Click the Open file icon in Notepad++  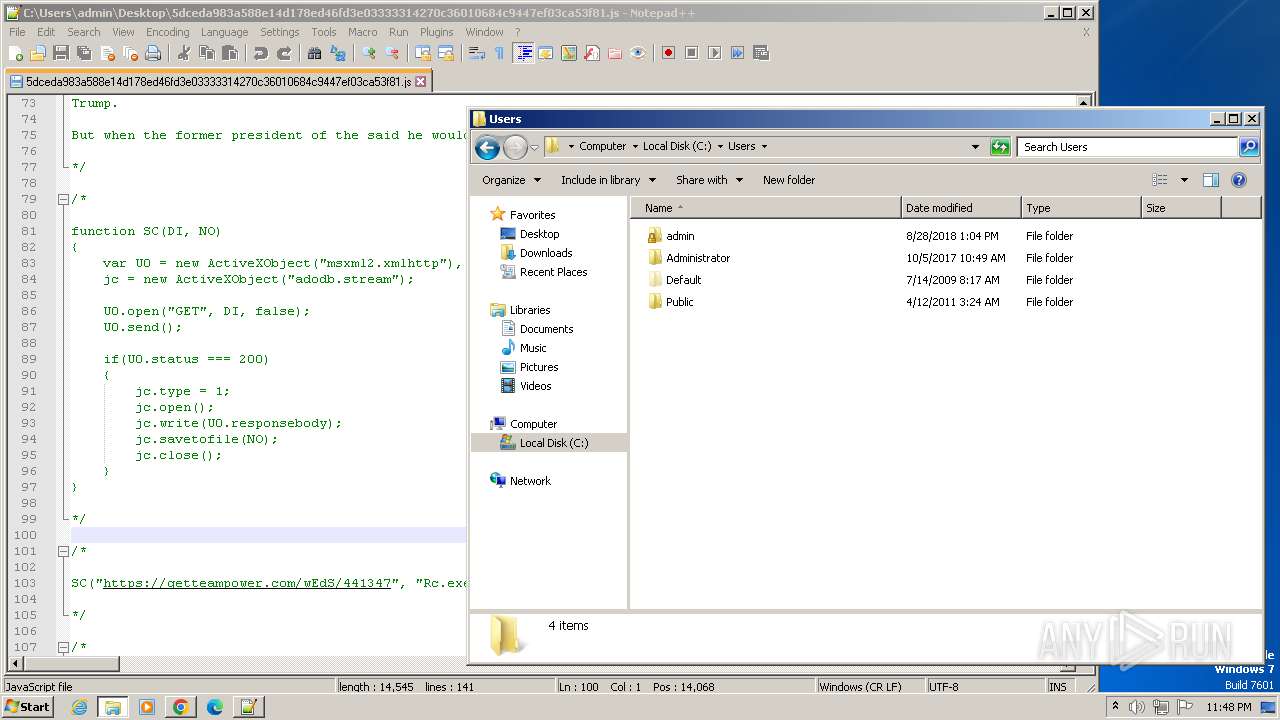[38, 53]
